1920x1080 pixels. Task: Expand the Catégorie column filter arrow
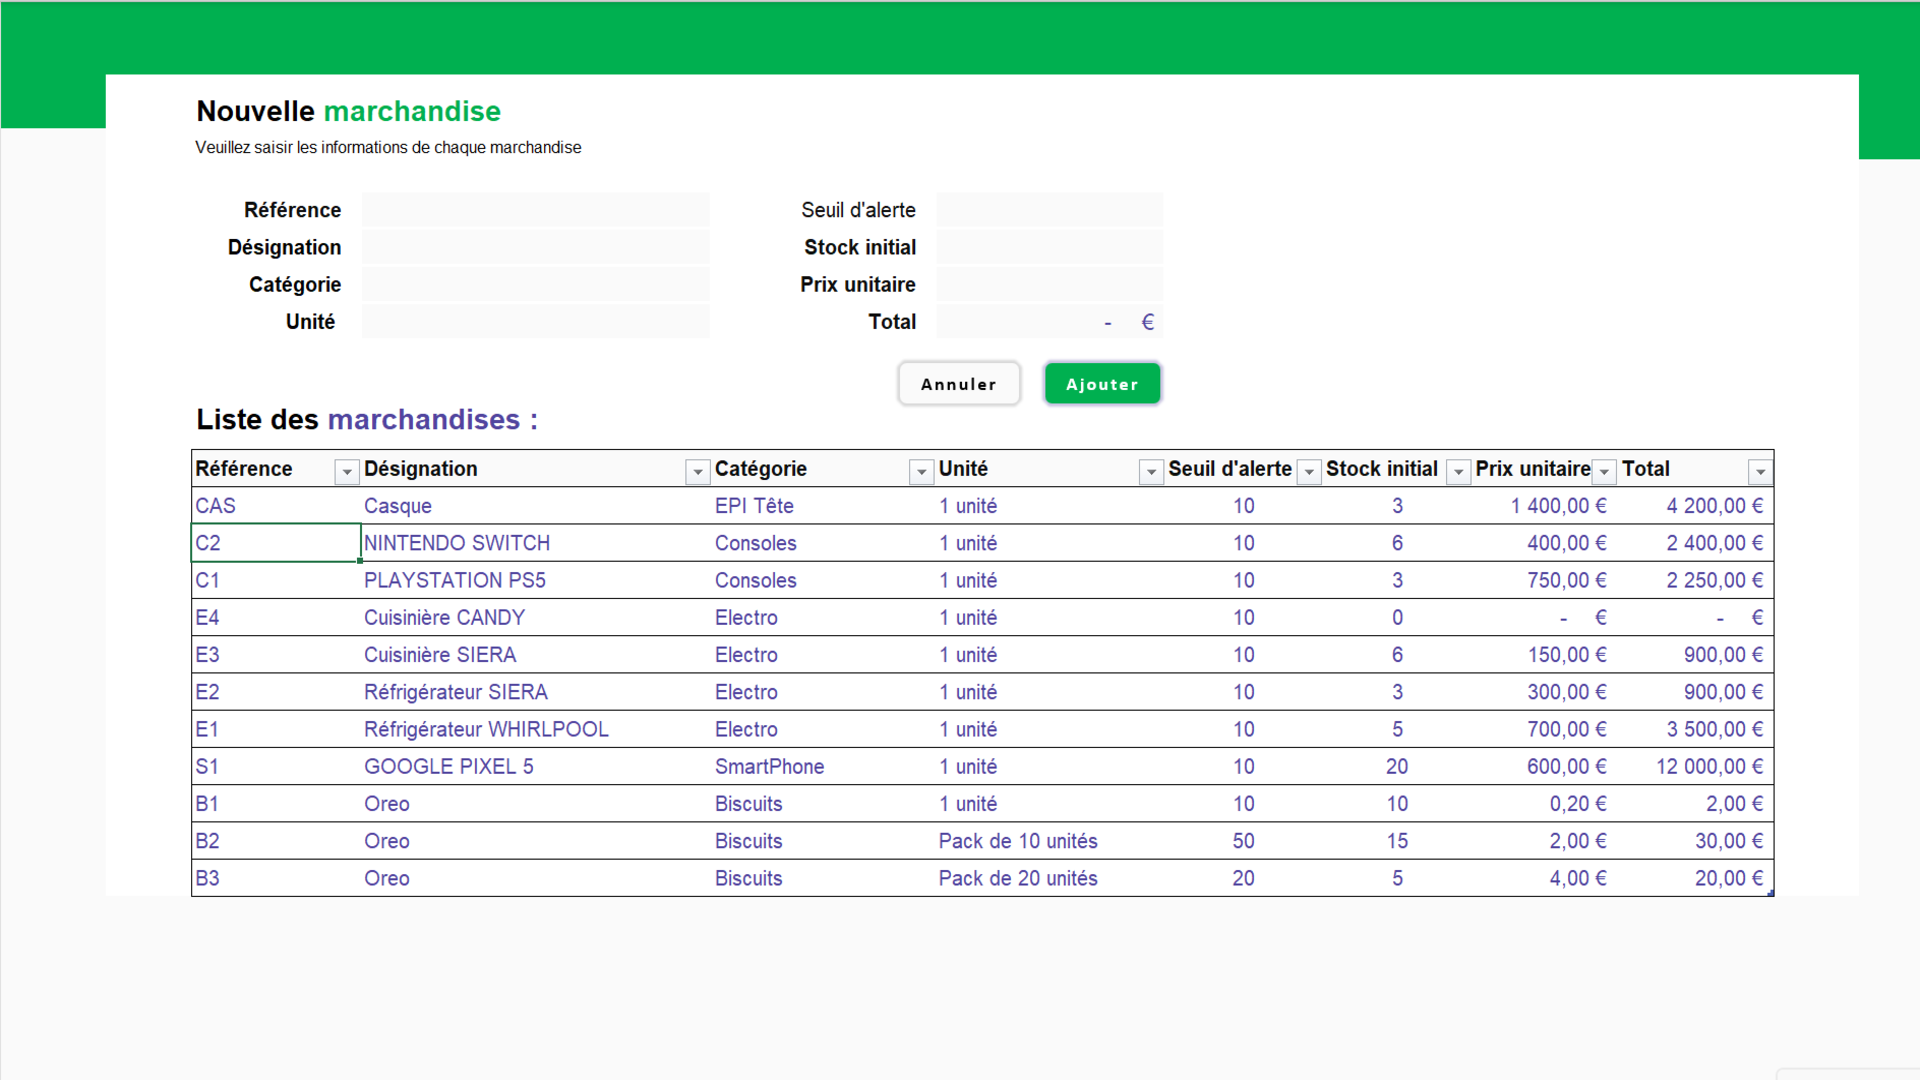[x=921, y=471]
